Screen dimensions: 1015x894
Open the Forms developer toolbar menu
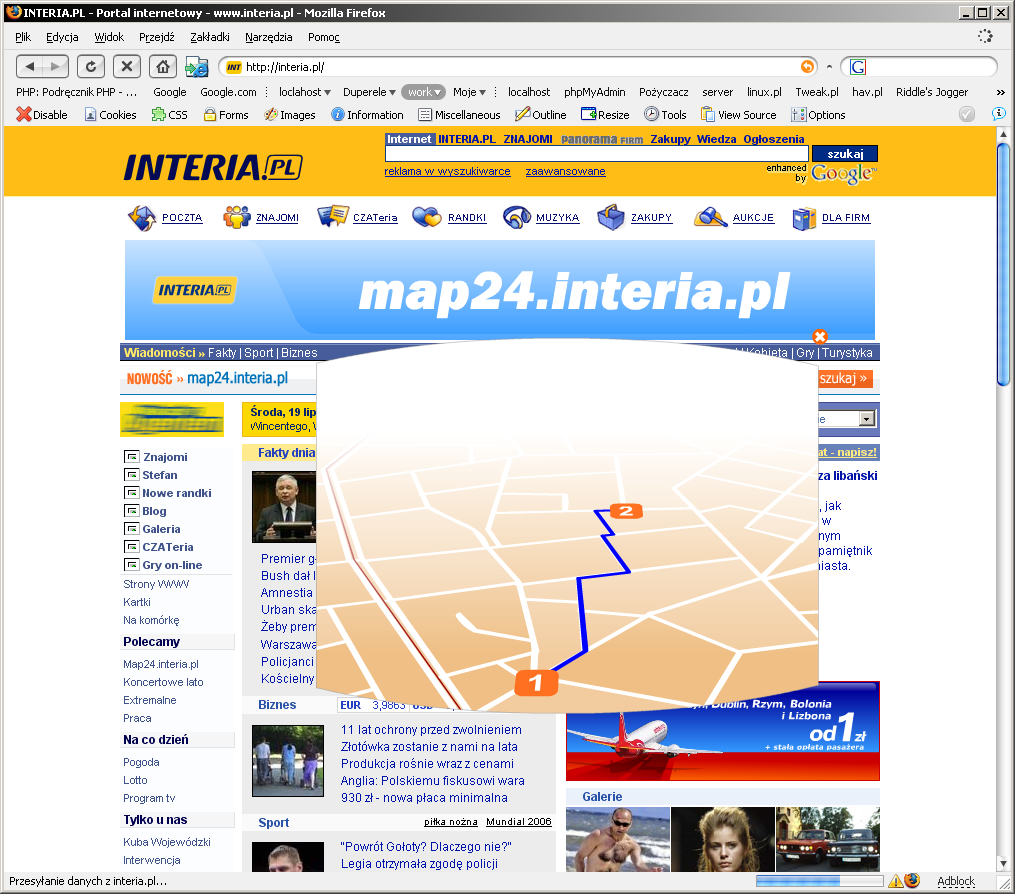(x=226, y=115)
